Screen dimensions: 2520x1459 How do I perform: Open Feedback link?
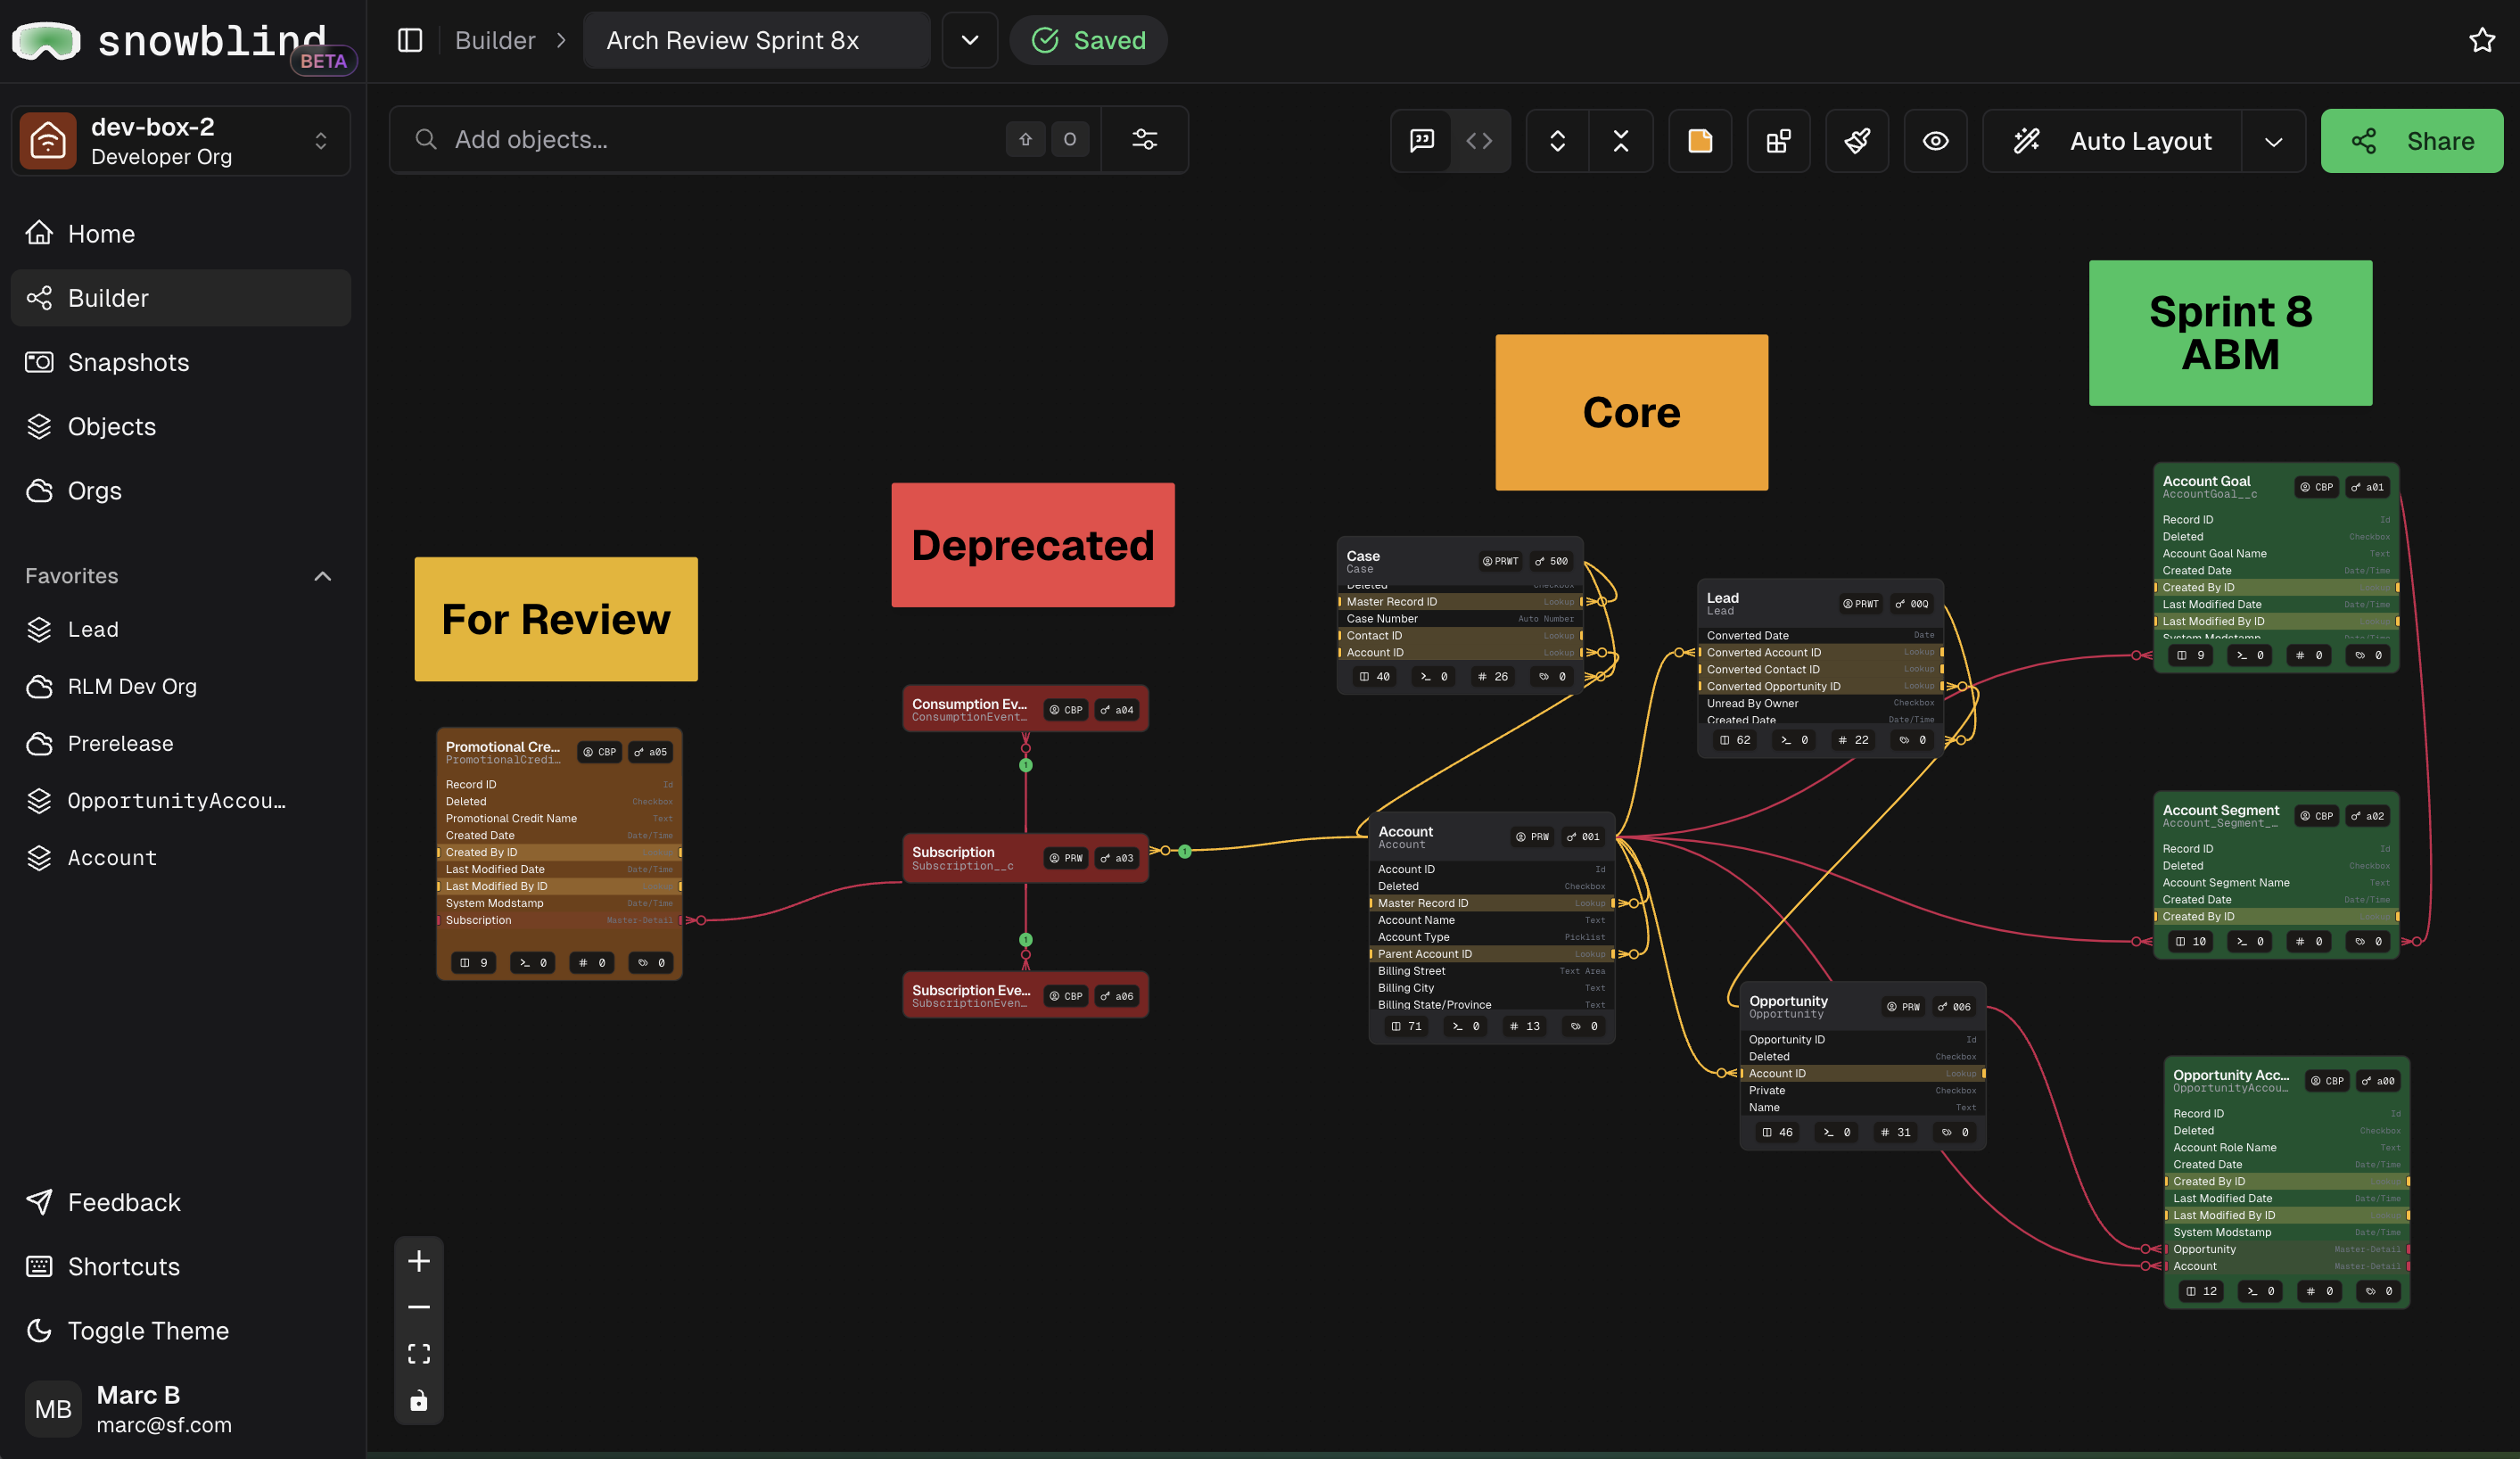click(181, 1202)
